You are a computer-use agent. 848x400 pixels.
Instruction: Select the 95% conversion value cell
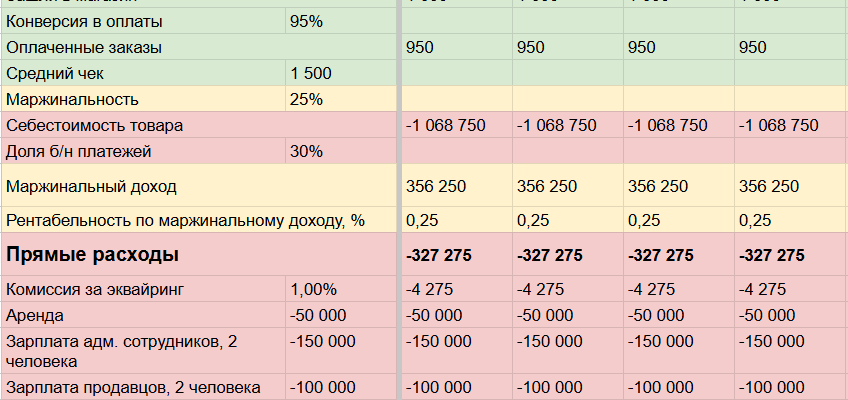coord(306,21)
